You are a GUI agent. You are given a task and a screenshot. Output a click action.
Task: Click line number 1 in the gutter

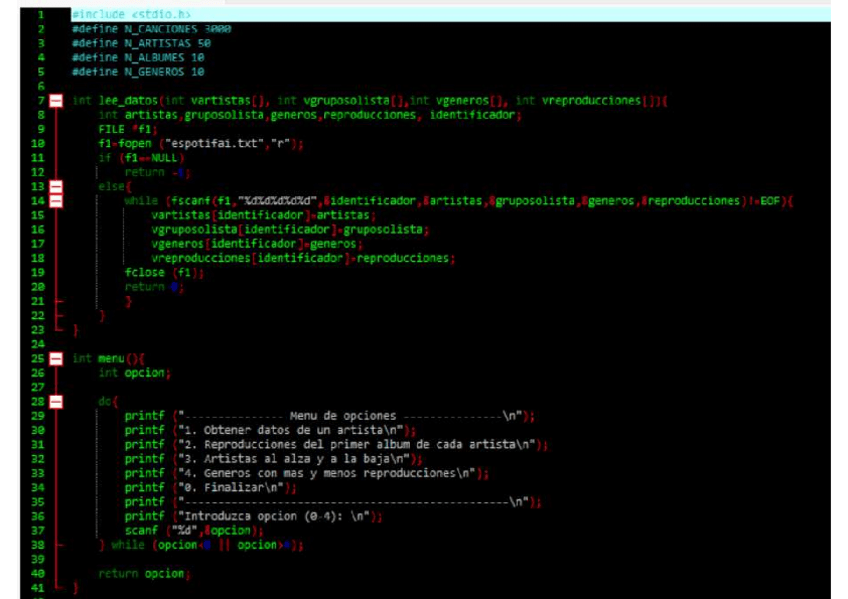tap(39, 16)
